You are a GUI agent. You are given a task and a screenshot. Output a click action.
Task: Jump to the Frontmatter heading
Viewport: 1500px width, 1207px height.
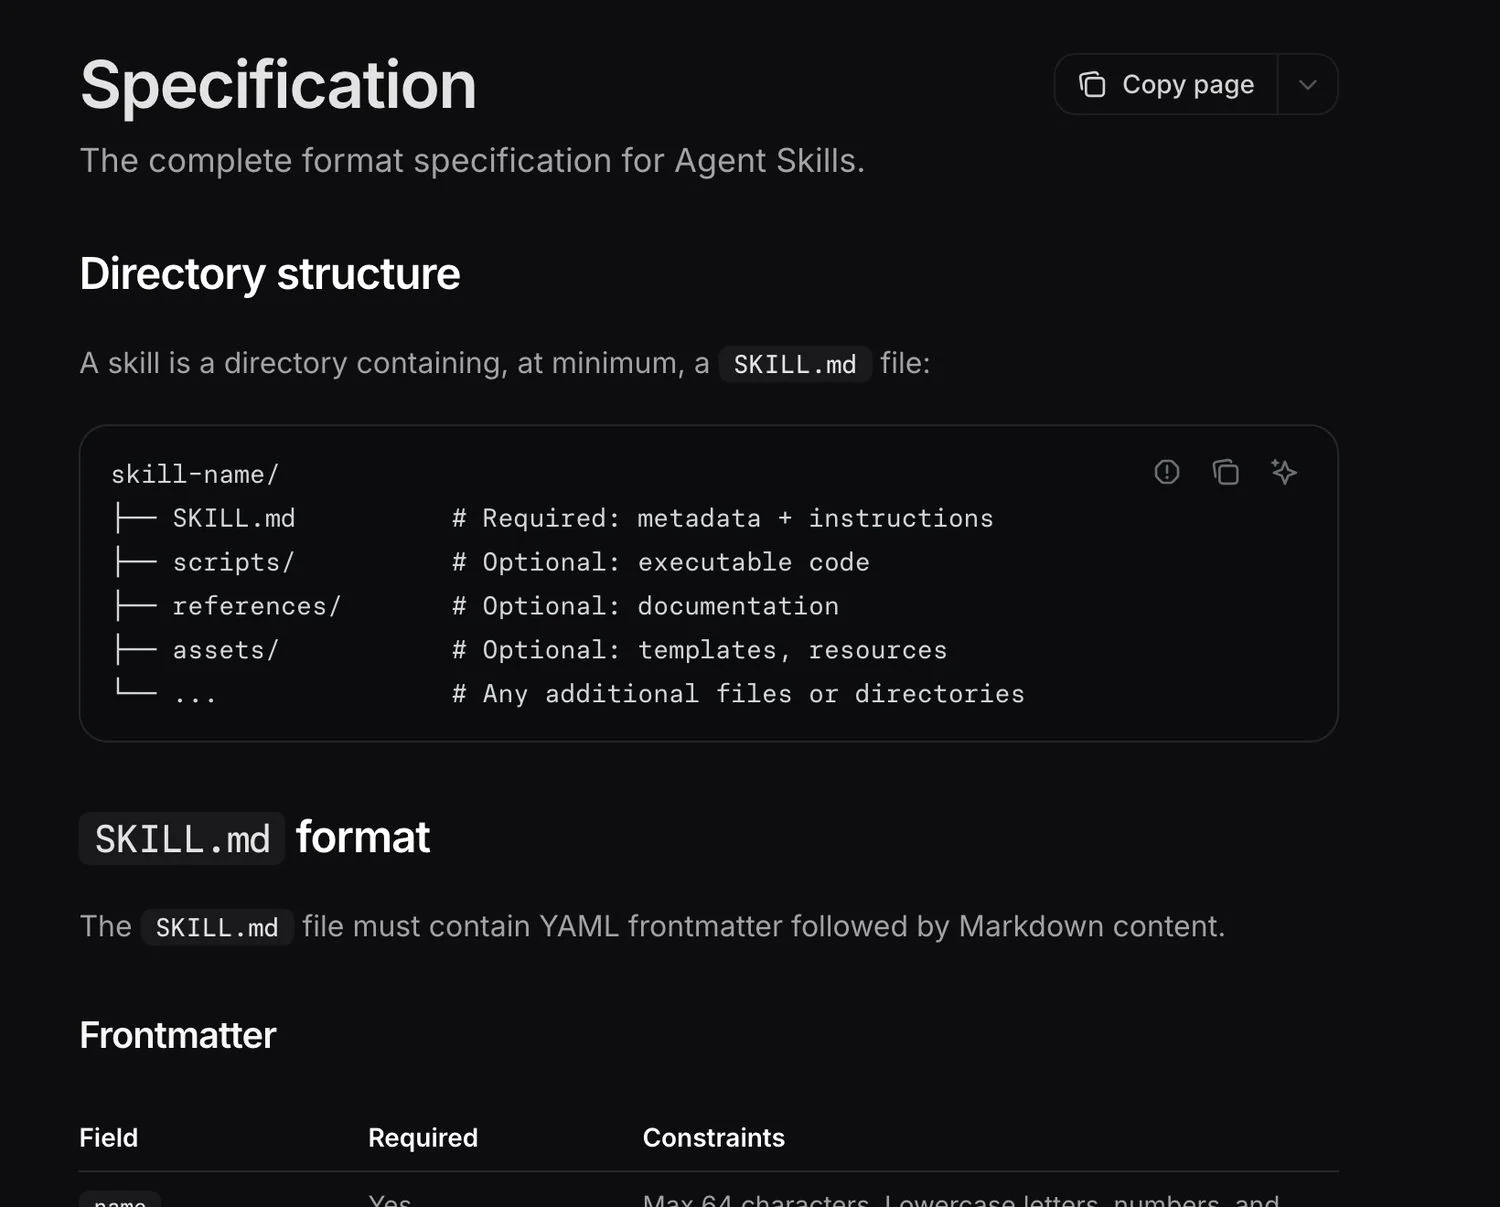(178, 1035)
